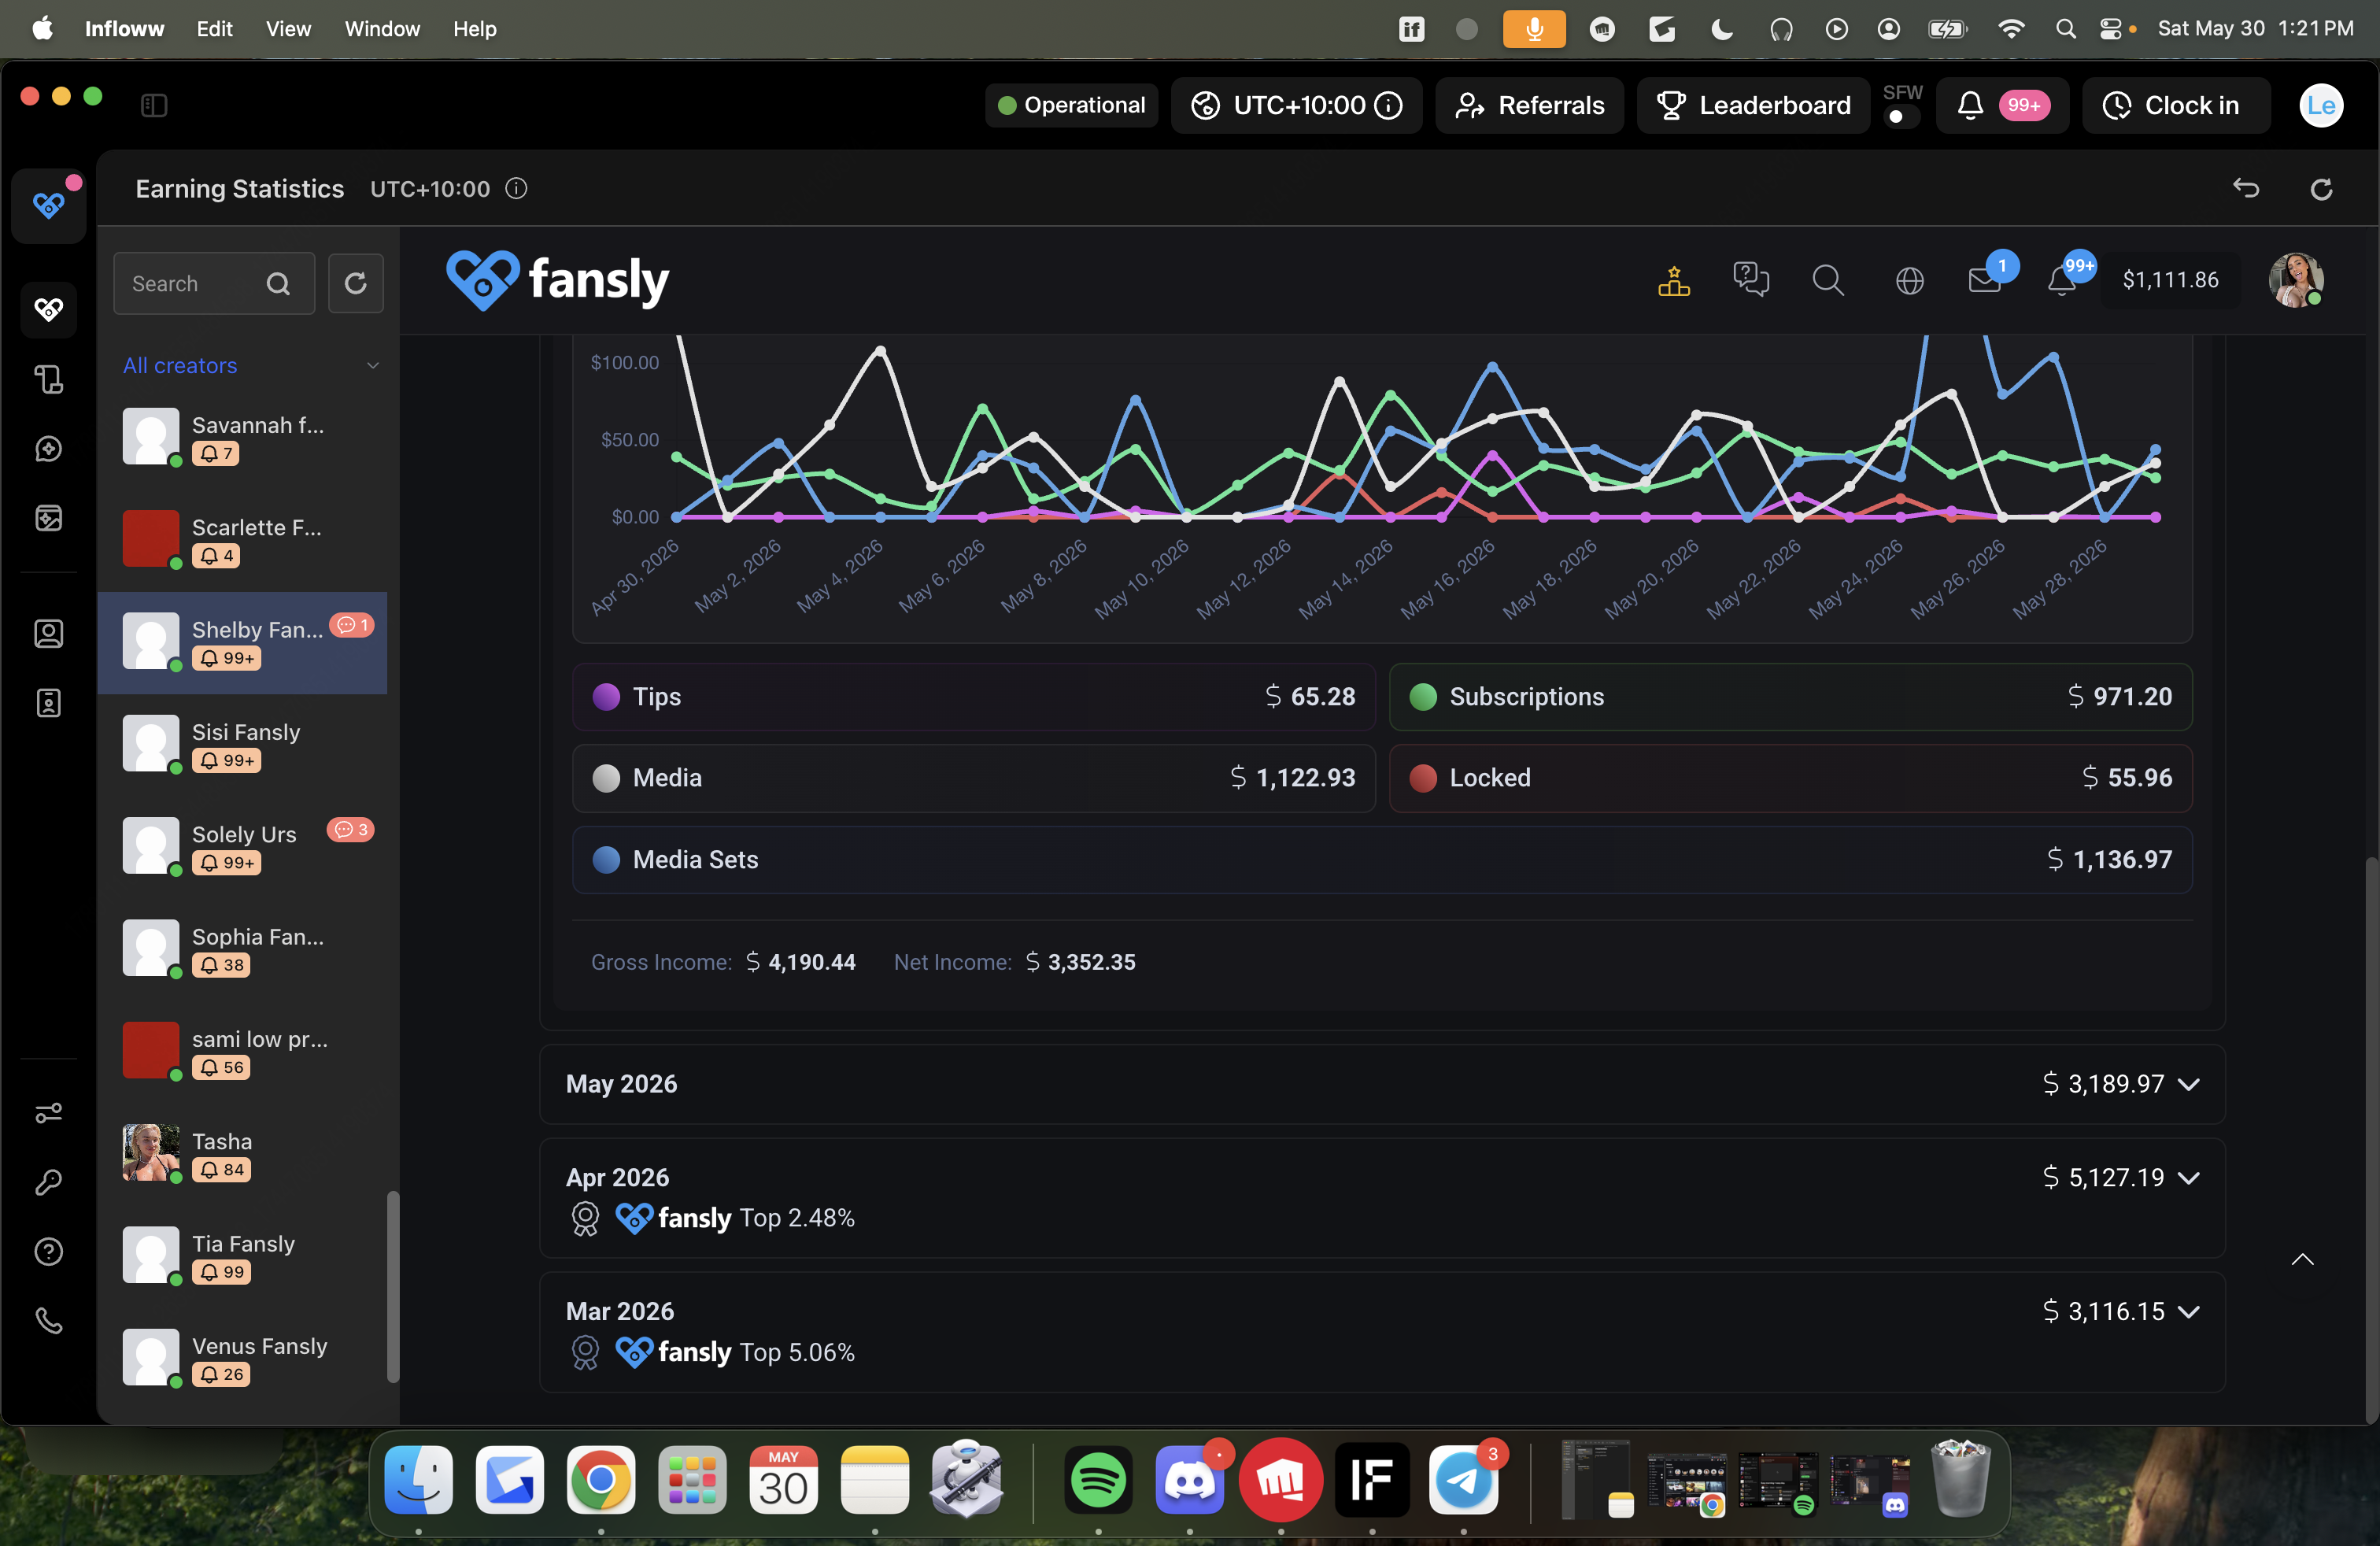Refresh the creators list

[356, 284]
